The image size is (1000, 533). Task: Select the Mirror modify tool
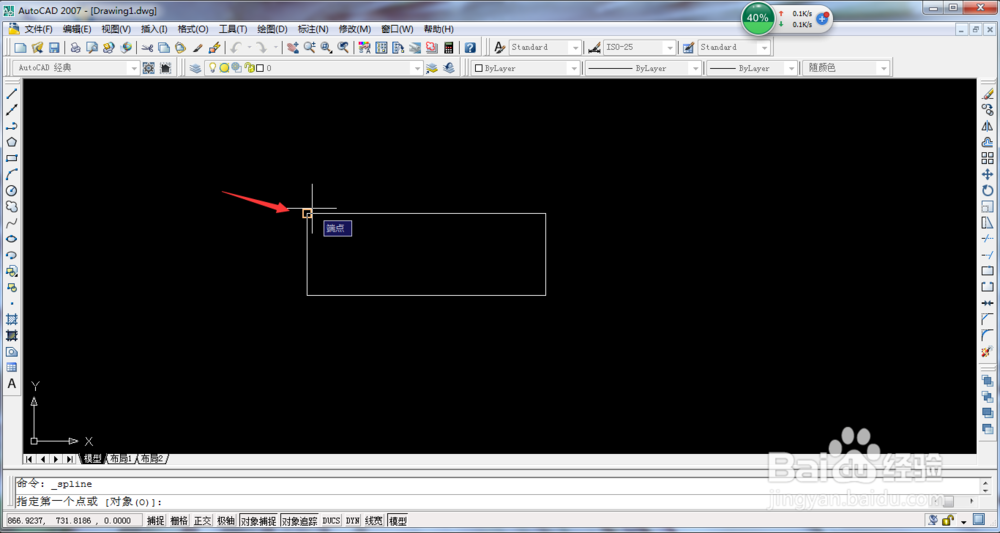[x=987, y=126]
